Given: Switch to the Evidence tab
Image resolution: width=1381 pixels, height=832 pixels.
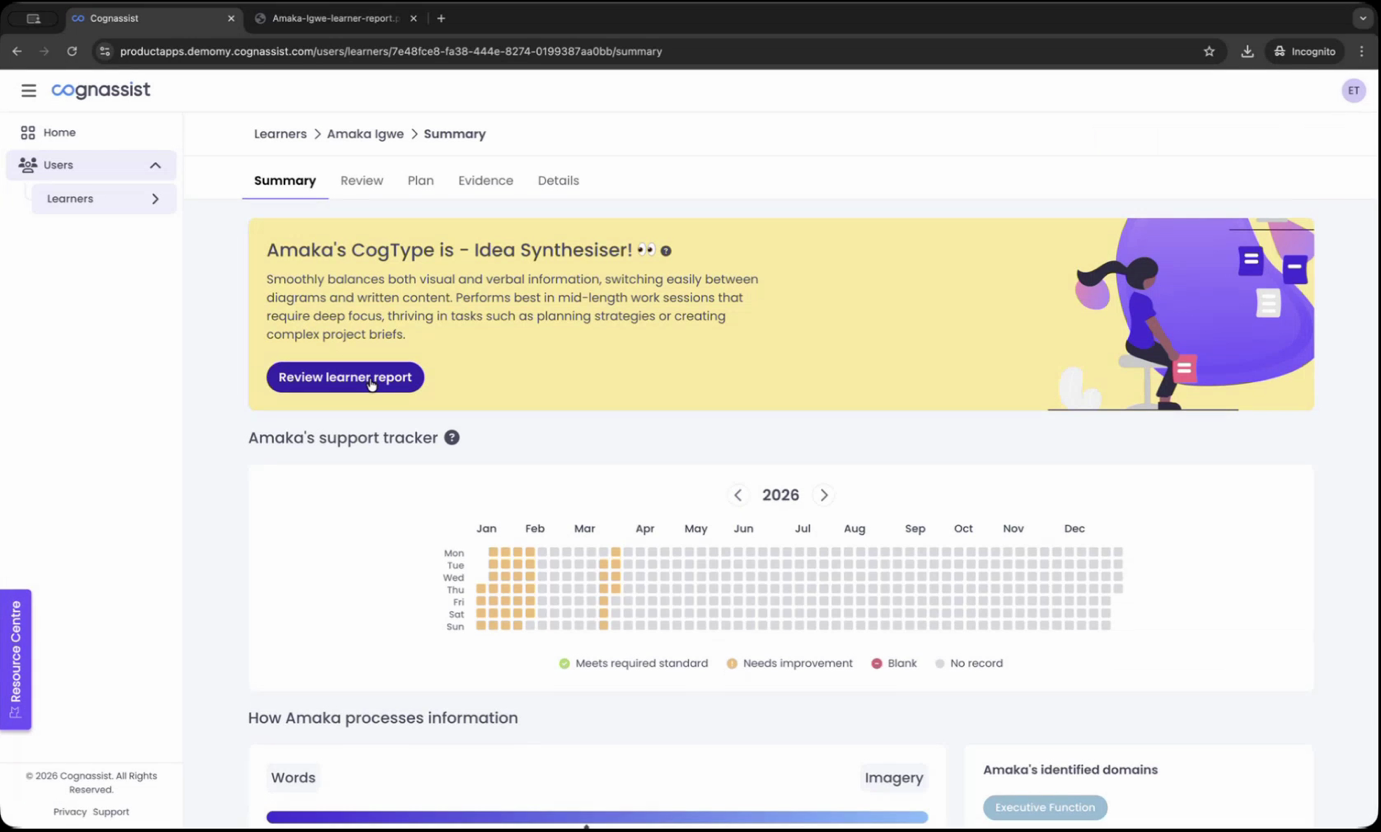Looking at the screenshot, I should coord(485,180).
